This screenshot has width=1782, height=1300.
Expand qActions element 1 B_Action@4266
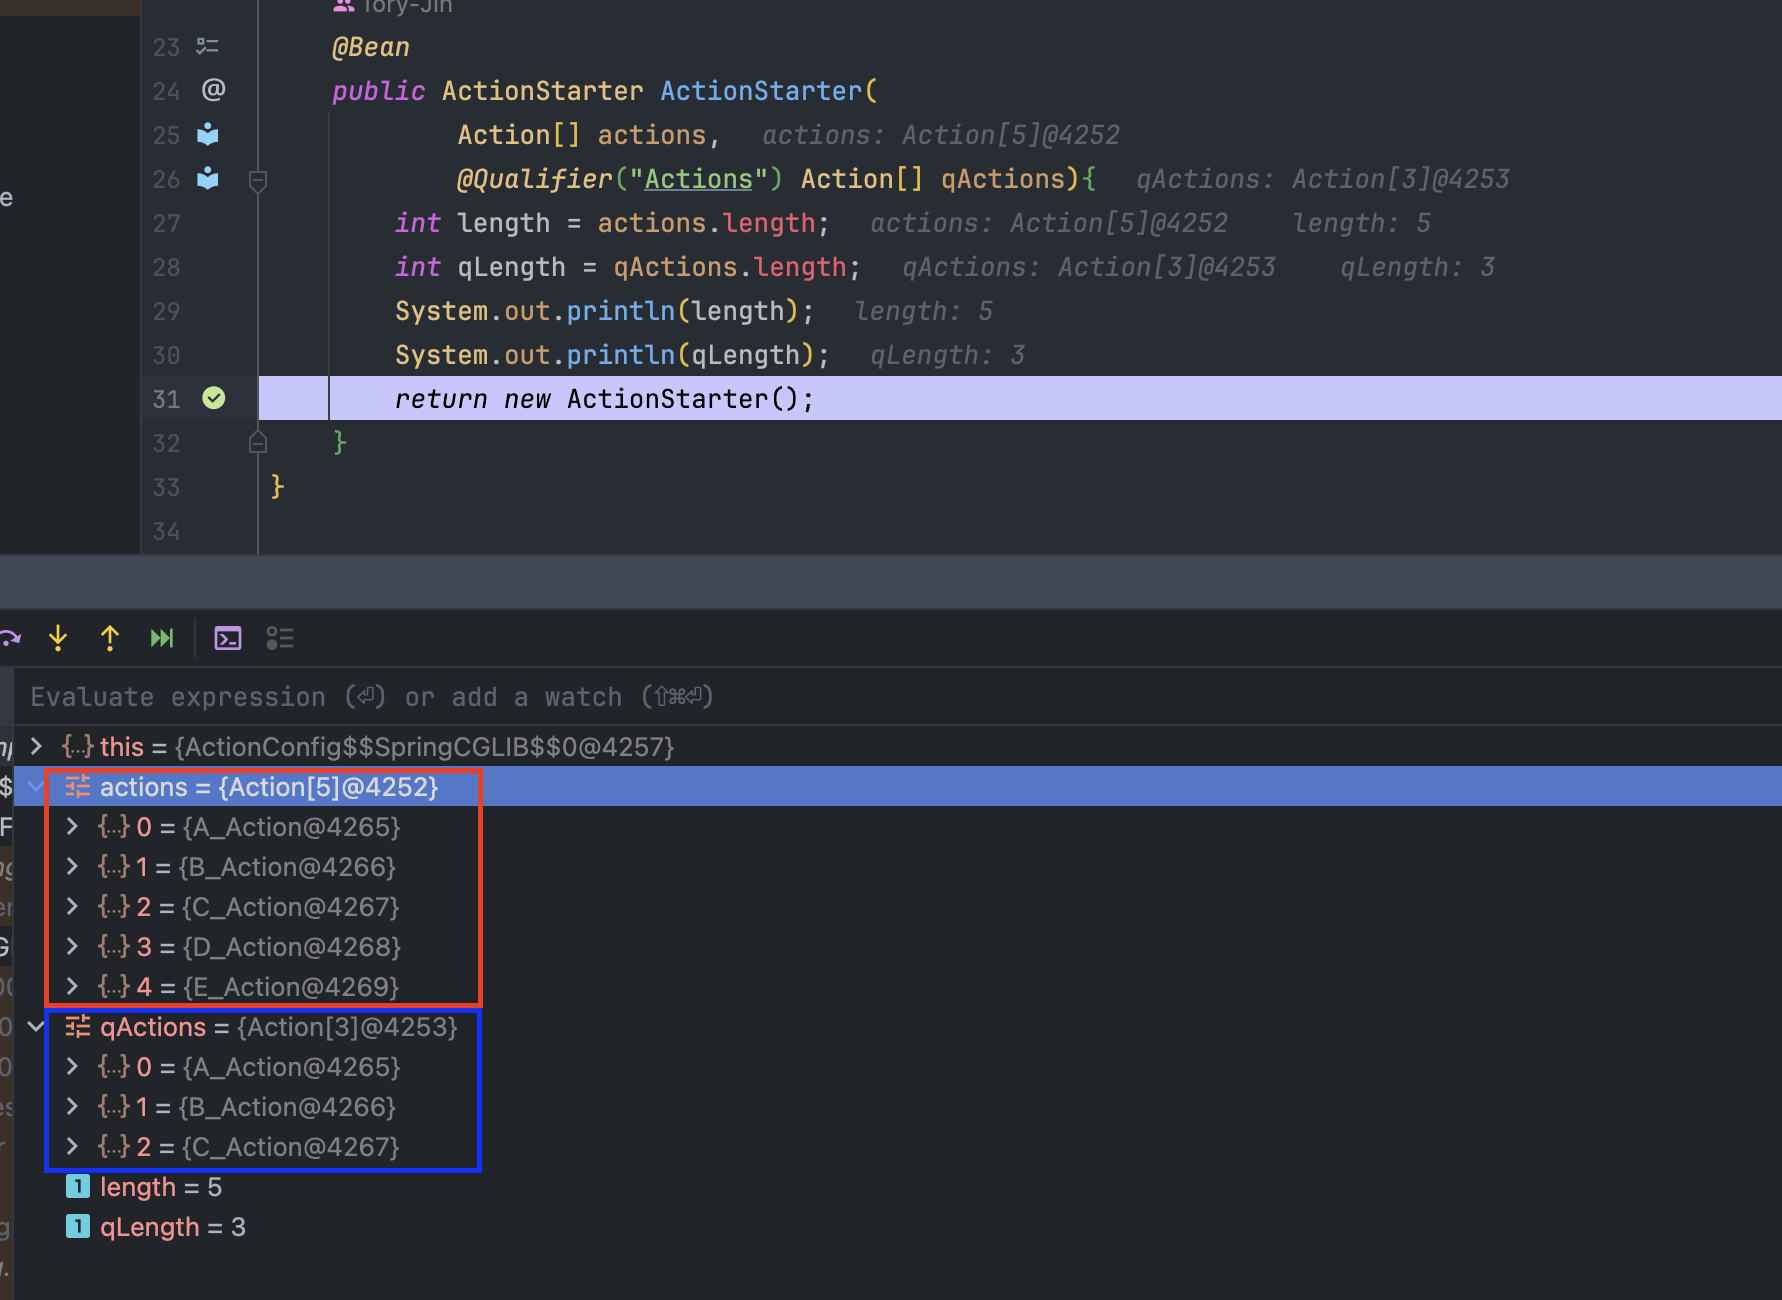(x=72, y=1106)
